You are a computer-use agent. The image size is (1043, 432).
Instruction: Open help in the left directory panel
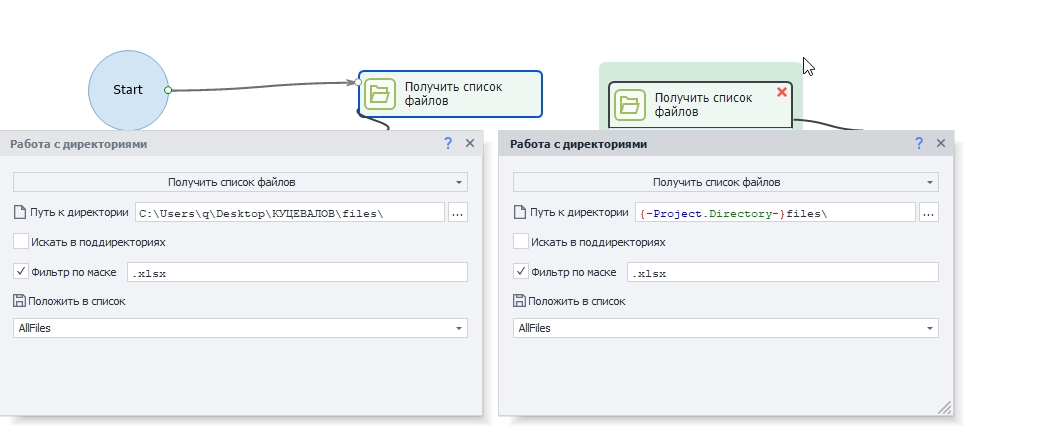click(448, 144)
